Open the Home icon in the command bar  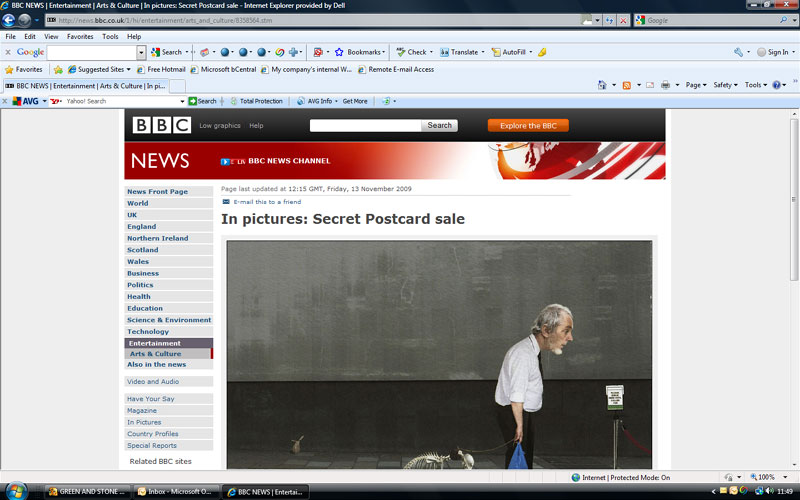tap(602, 85)
